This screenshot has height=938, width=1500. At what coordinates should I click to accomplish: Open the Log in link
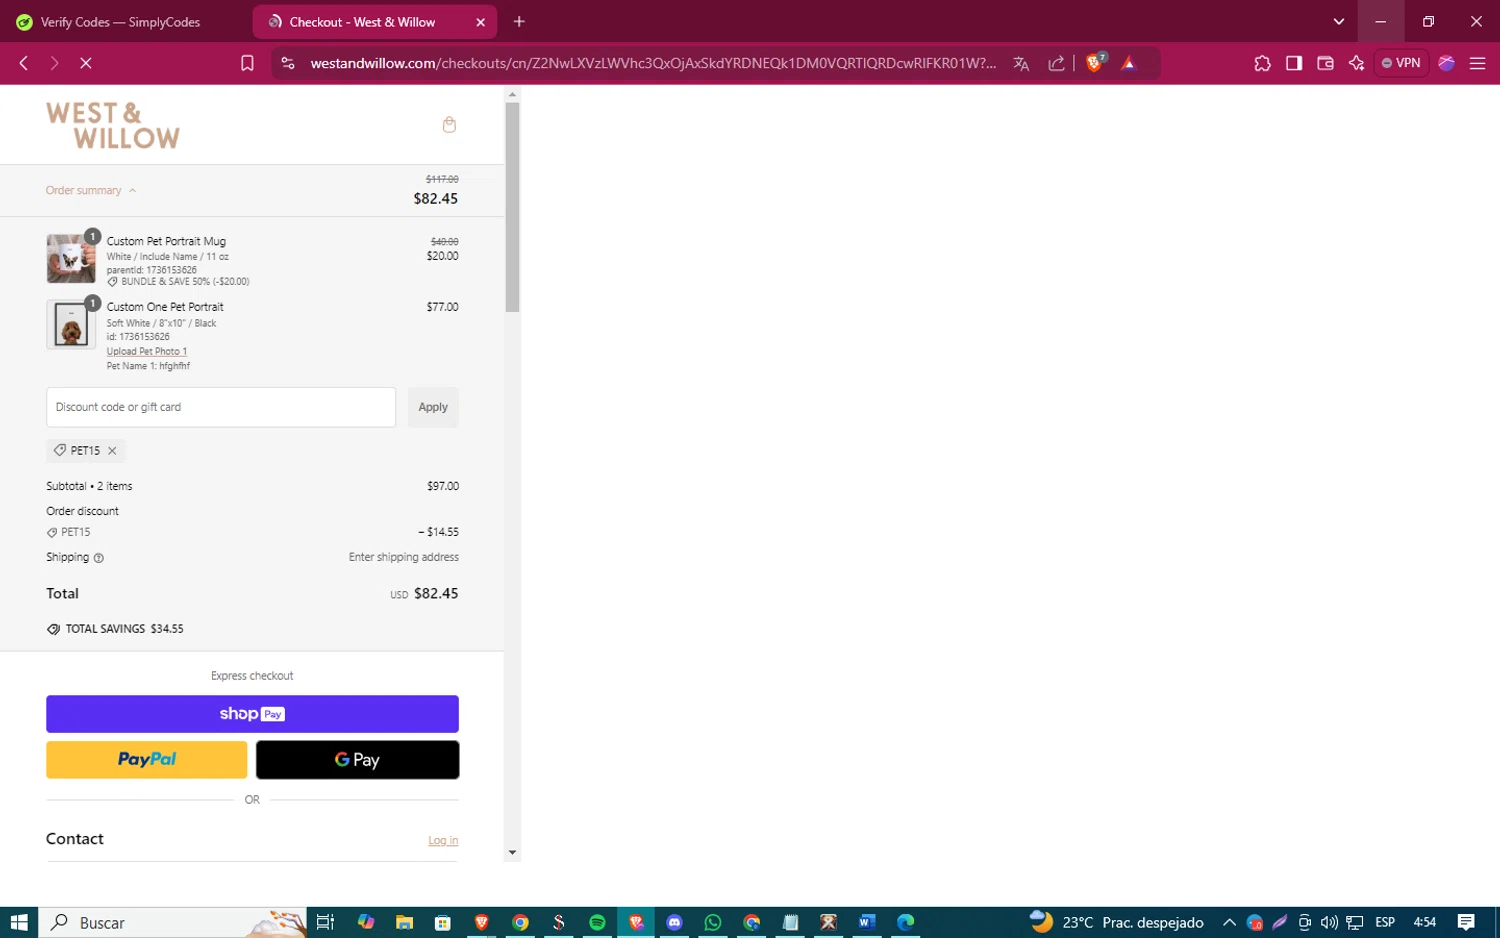click(x=443, y=841)
